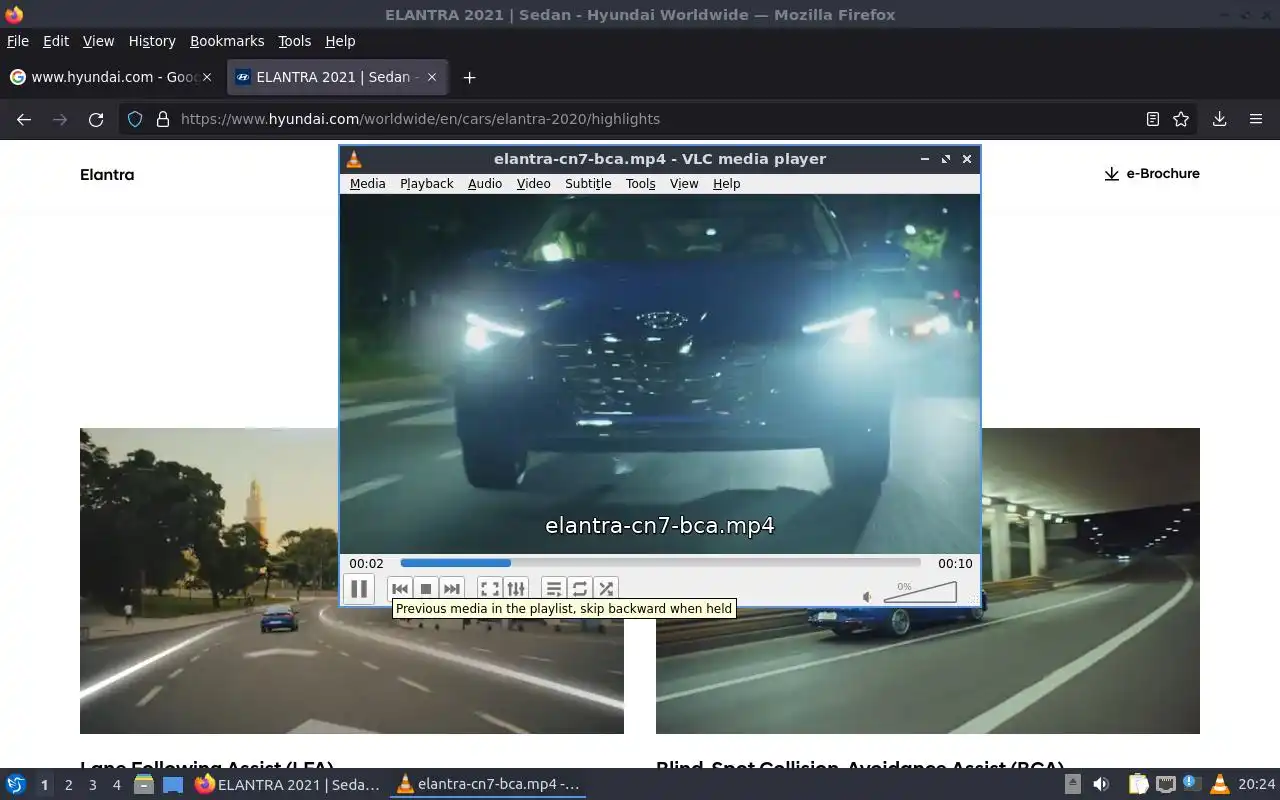Open the file manager from taskbar
Image resolution: width=1280 pixels, height=800 pixels.
[x=144, y=785]
